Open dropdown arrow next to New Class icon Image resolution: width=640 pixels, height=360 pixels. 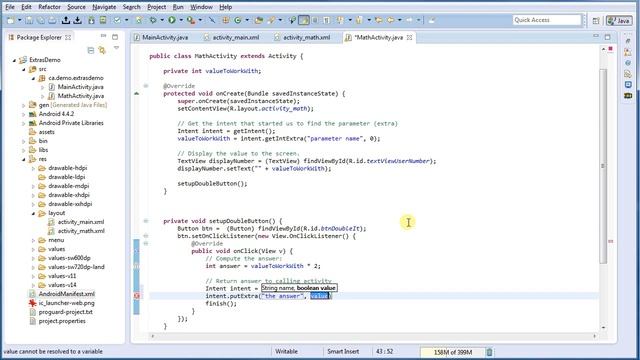[x=247, y=20]
